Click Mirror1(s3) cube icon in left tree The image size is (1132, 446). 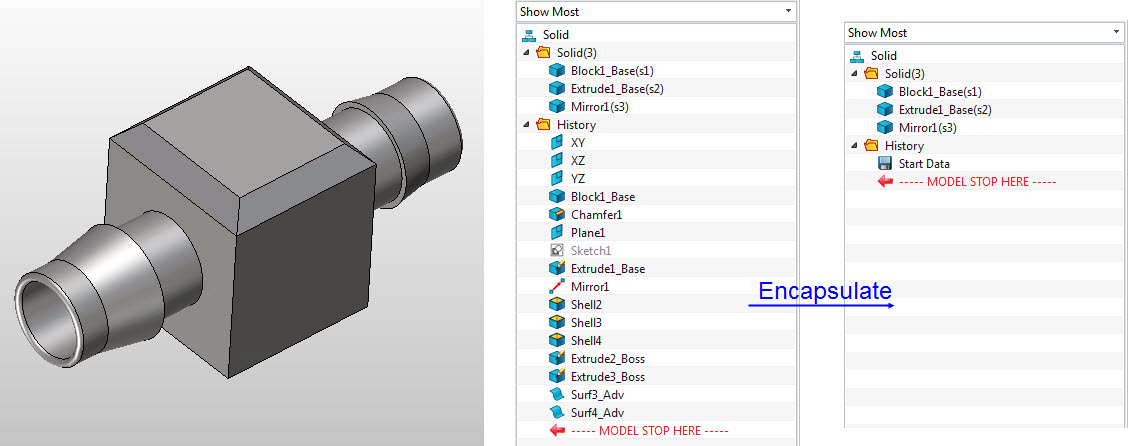[556, 106]
